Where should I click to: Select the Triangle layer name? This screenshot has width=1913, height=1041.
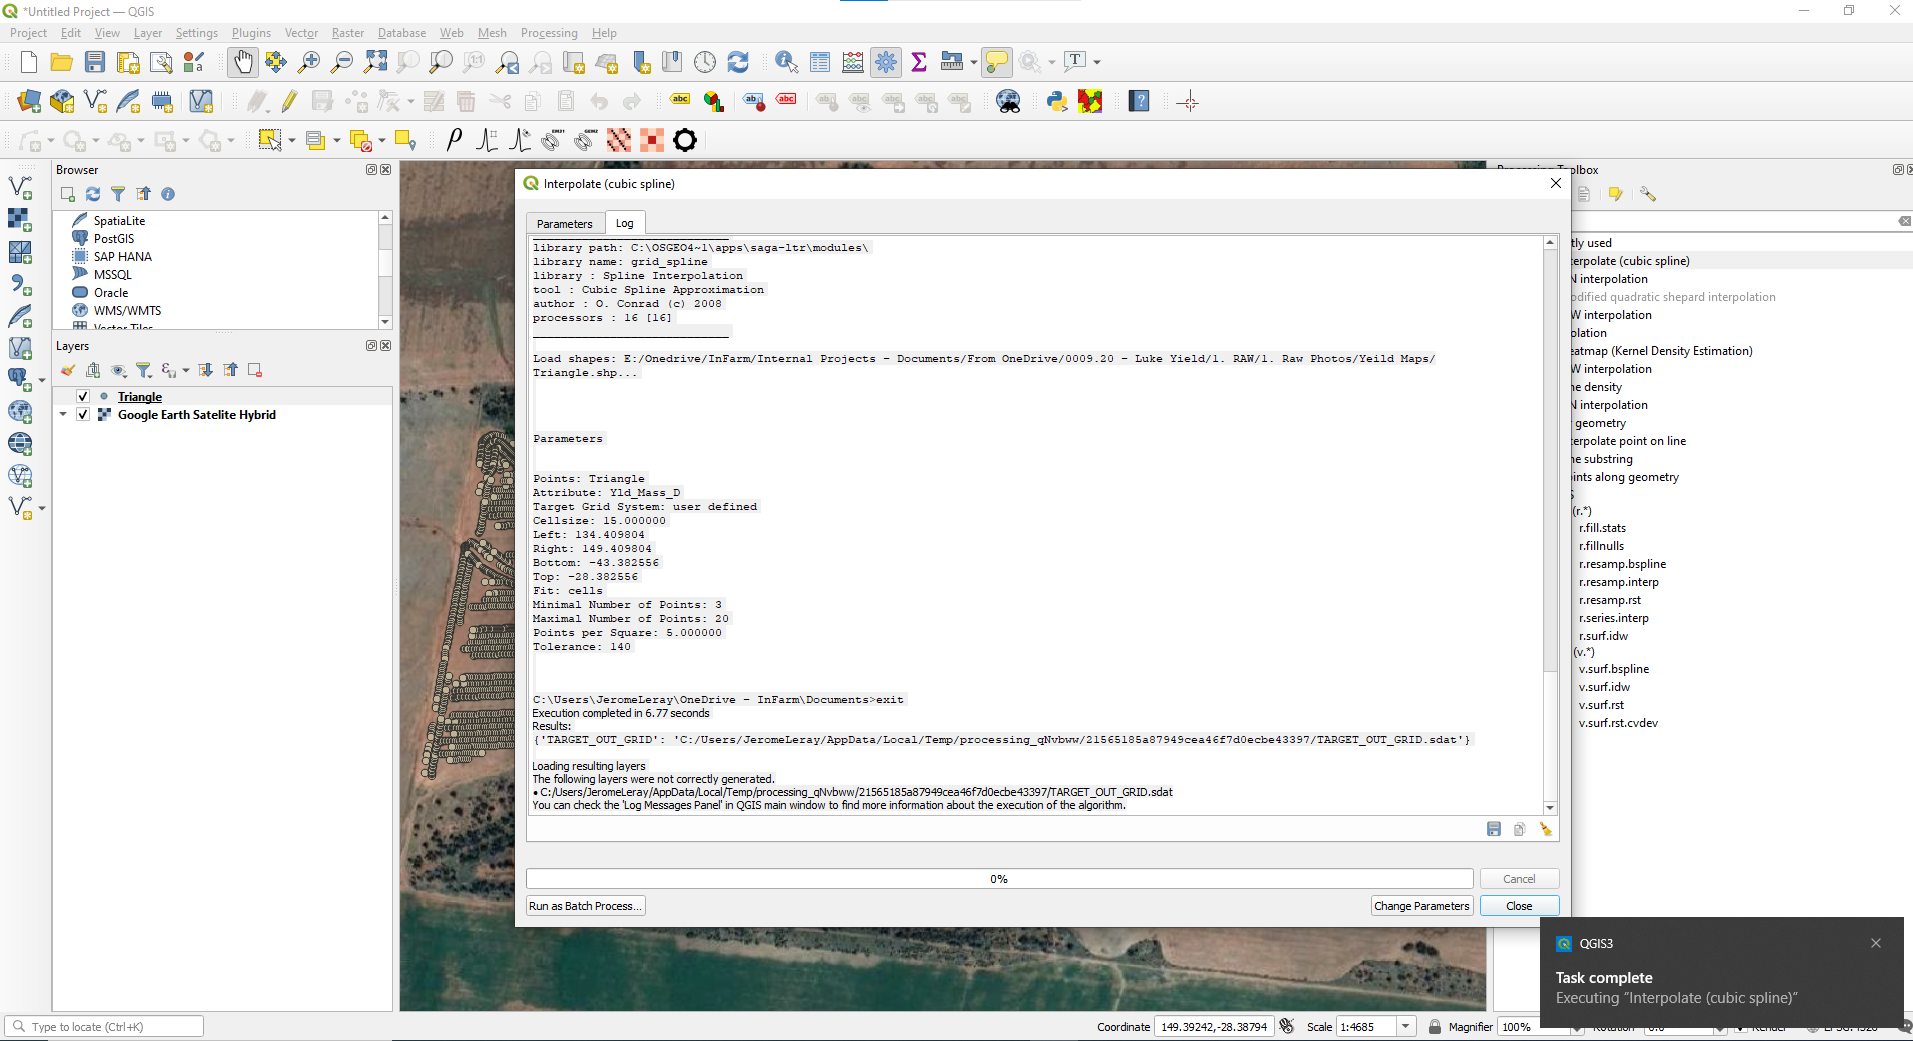pos(140,397)
